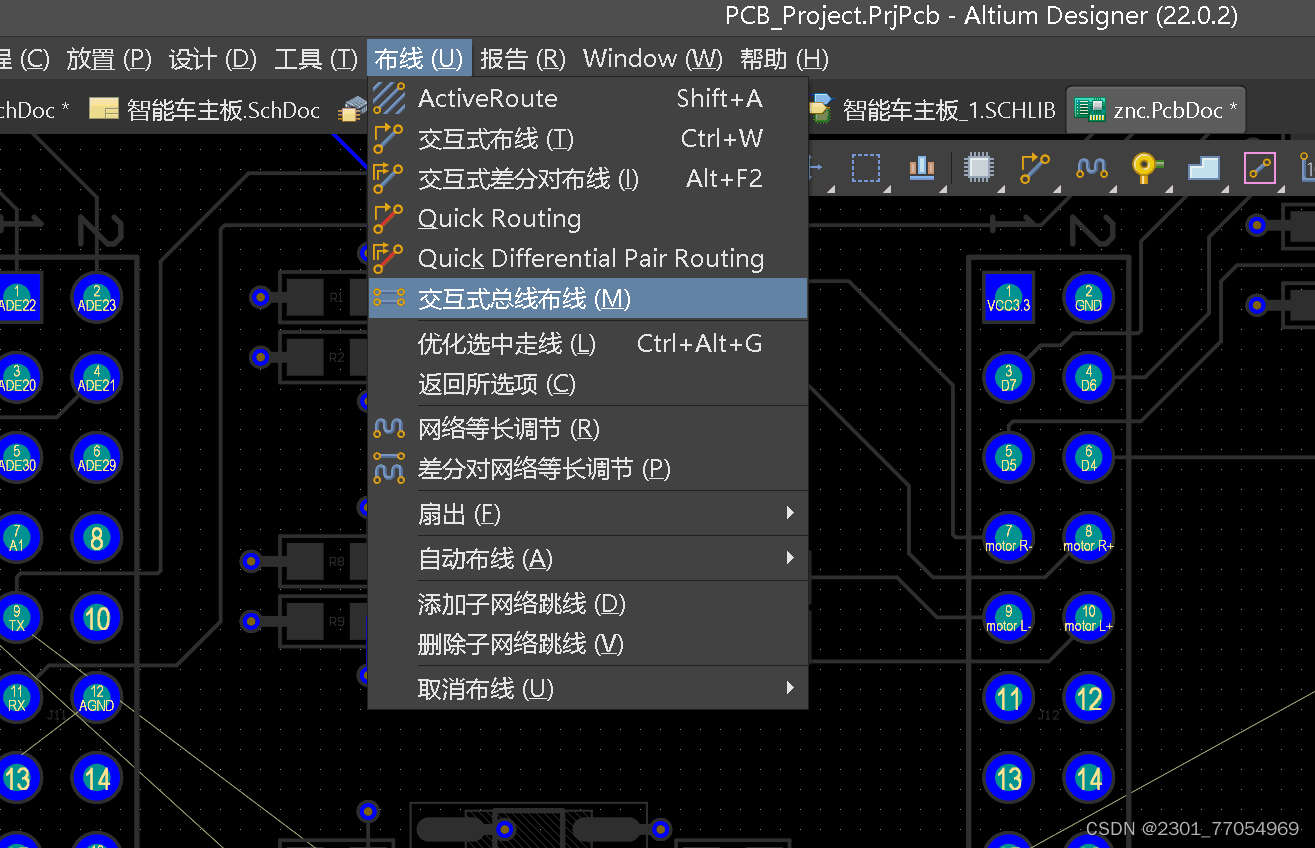Select Quick Routing menu entry
The height and width of the screenshot is (848, 1315).
(x=588, y=218)
